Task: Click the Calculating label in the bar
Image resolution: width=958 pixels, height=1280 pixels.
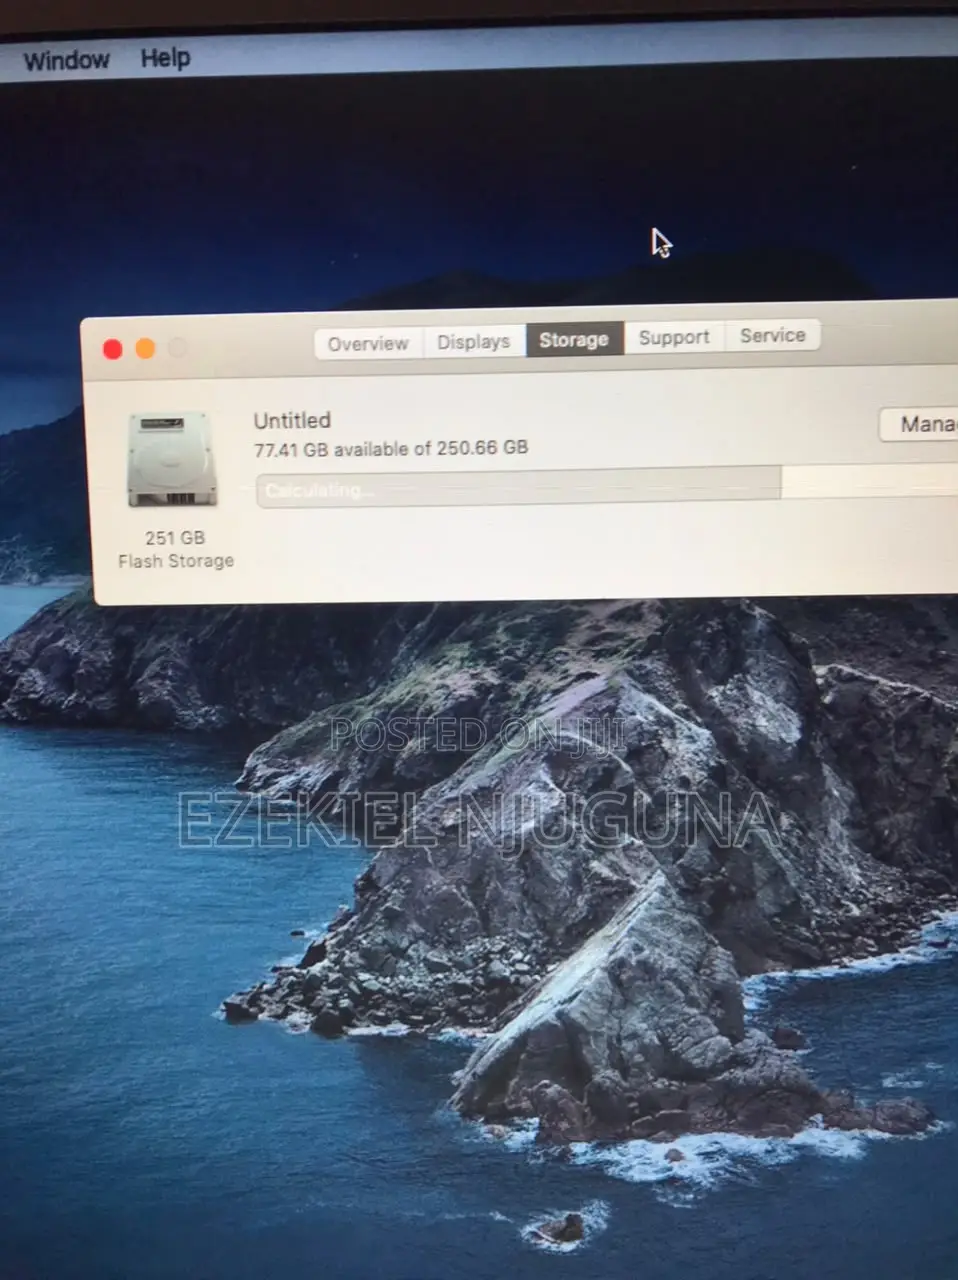Action: 320,490
